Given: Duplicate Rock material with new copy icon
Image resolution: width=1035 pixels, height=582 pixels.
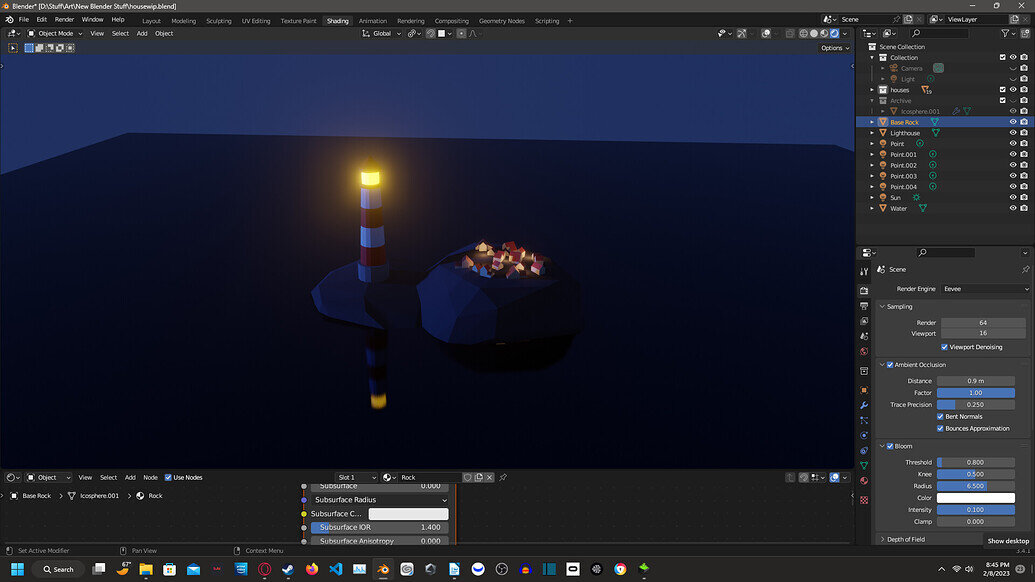Looking at the screenshot, I should click(479, 477).
